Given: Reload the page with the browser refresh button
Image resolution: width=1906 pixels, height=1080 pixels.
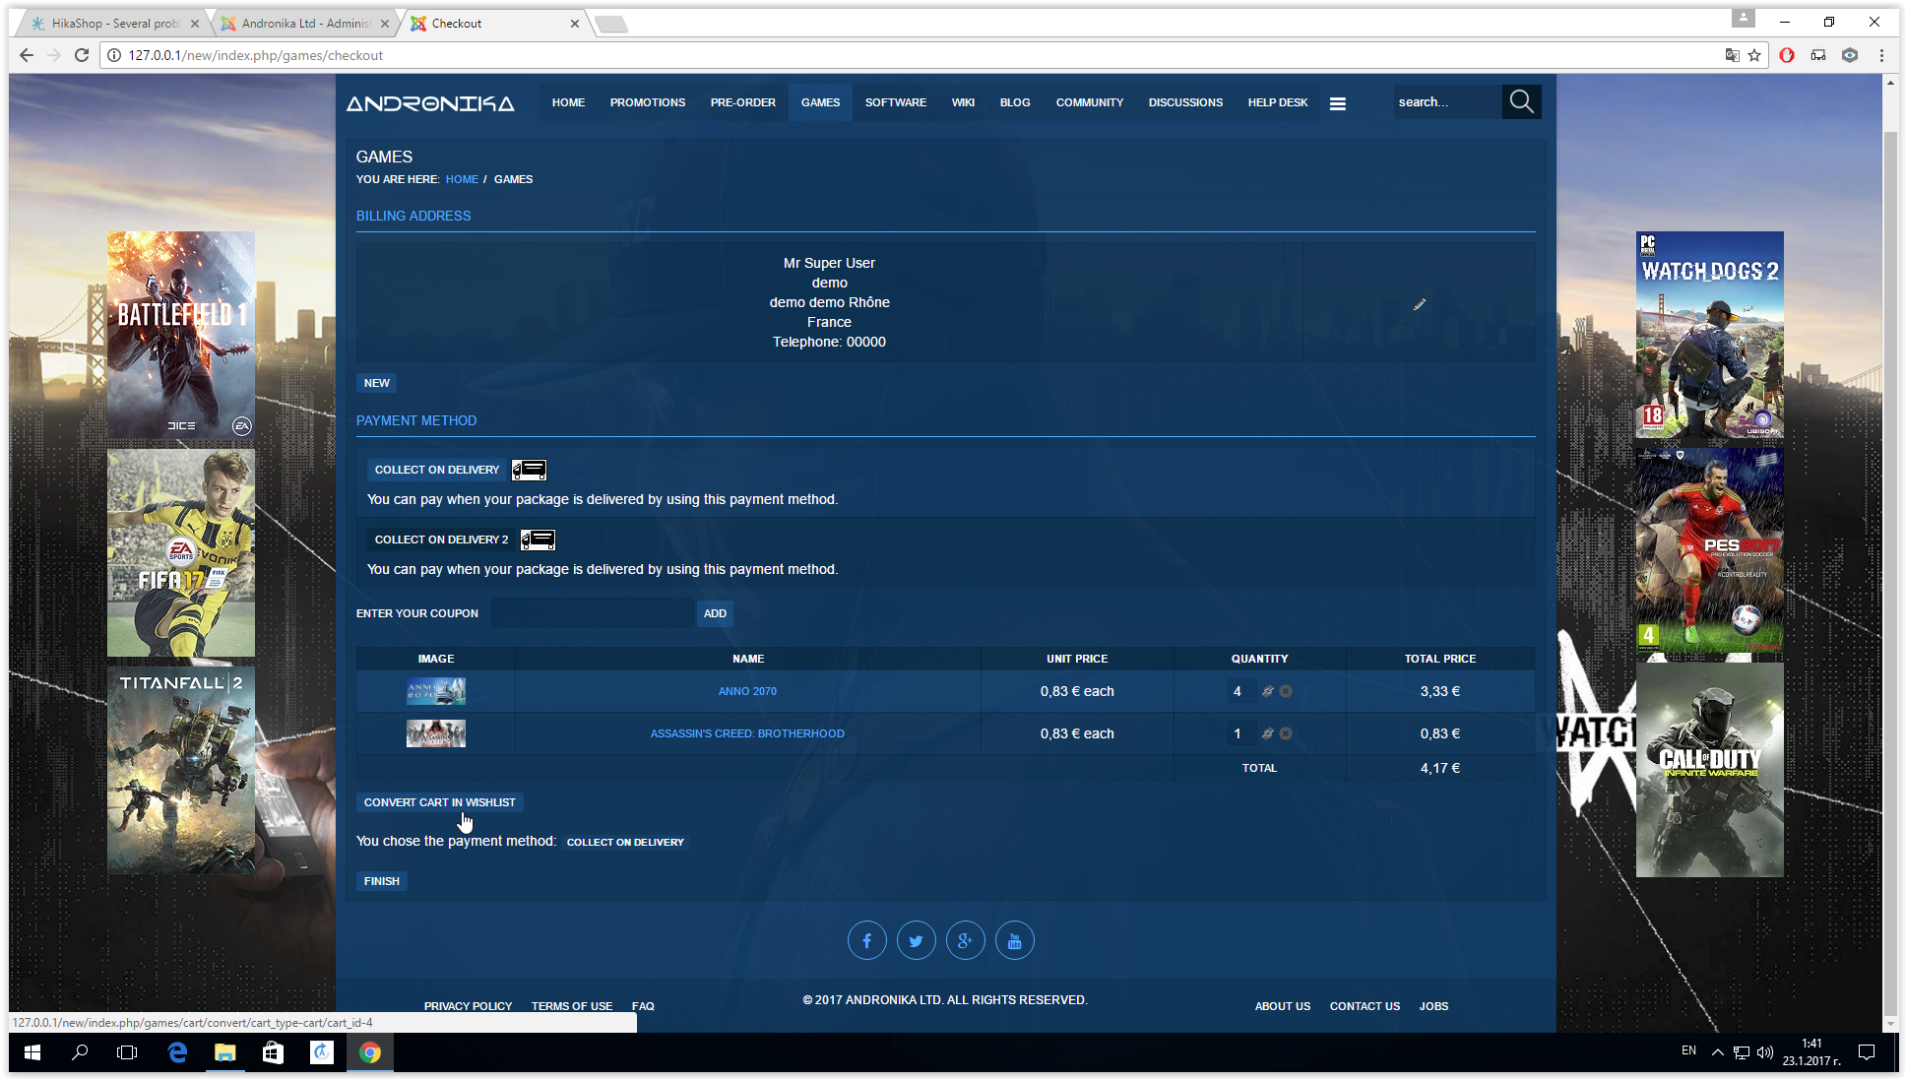Looking at the screenshot, I should coord(82,55).
